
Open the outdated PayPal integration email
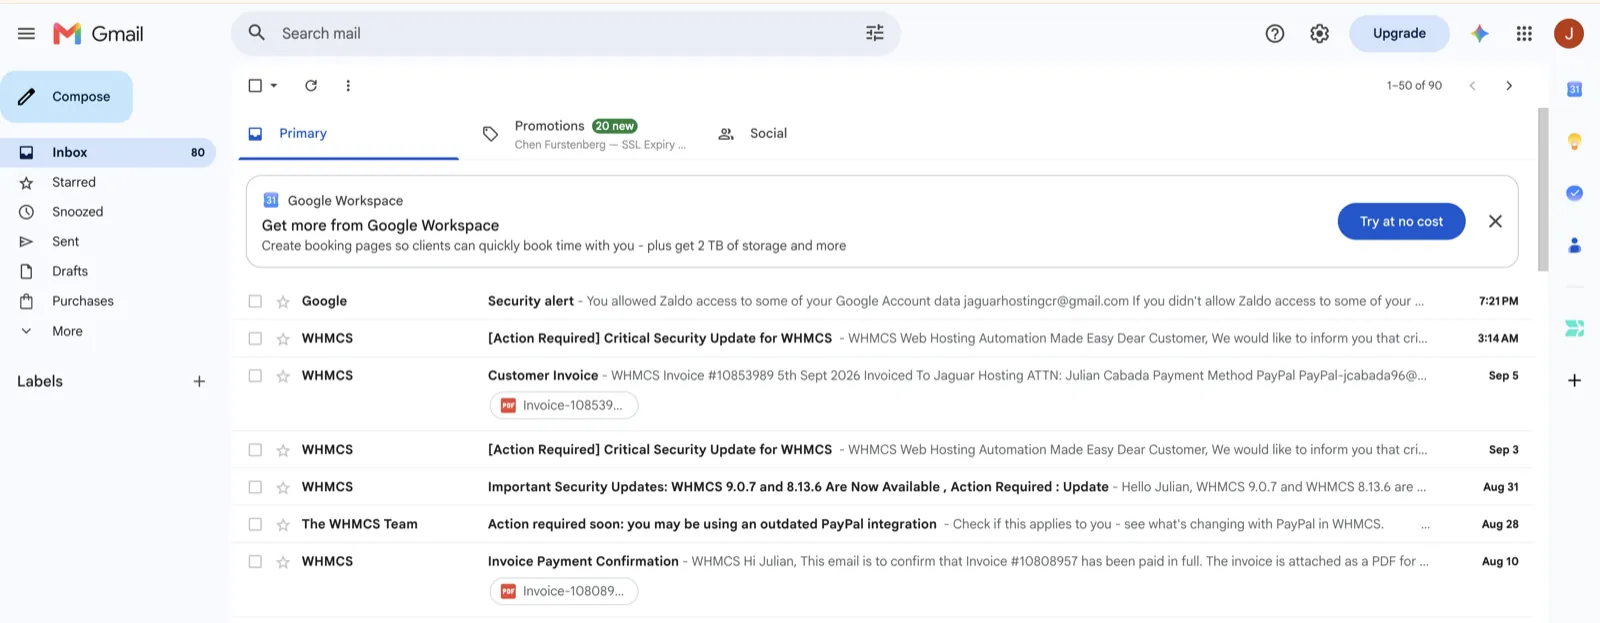point(883,524)
